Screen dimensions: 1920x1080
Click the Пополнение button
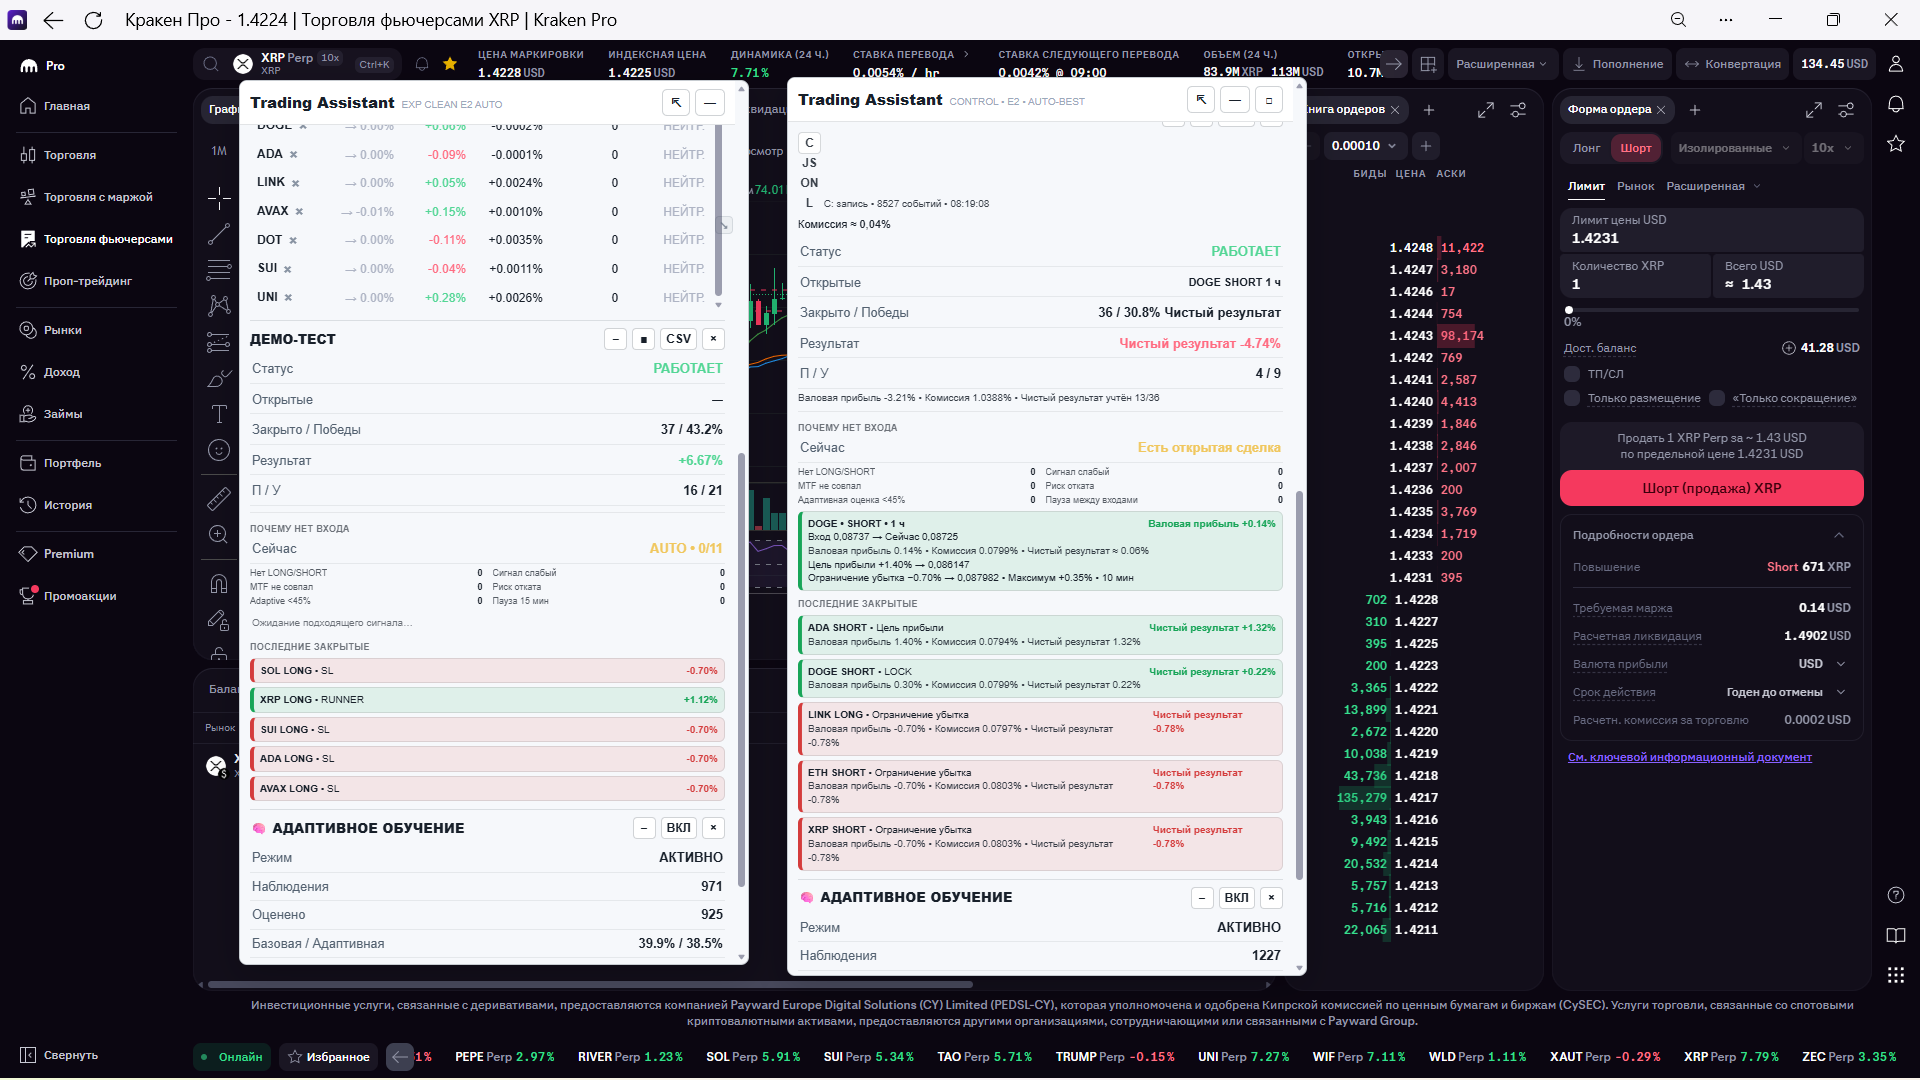[1617, 64]
